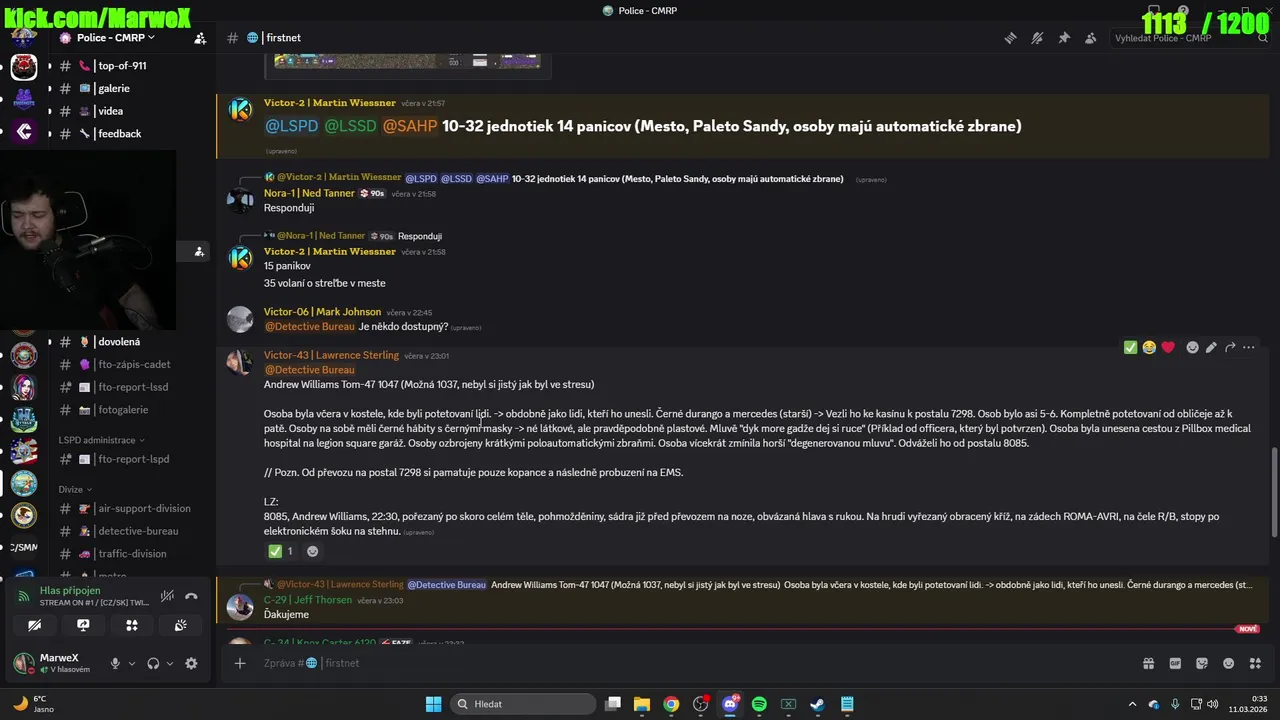The height and width of the screenshot is (720, 1280).
Task: Click @Detective Bureau mention in Mark Johnson message
Action: [x=309, y=327]
